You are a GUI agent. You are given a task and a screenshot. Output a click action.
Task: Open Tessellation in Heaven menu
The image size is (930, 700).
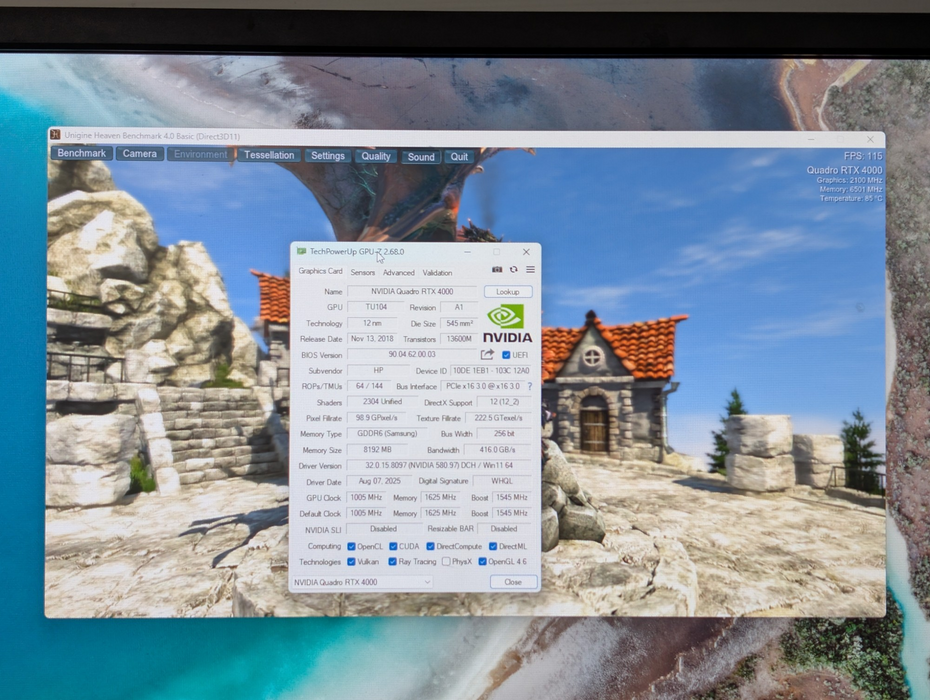tap(269, 155)
